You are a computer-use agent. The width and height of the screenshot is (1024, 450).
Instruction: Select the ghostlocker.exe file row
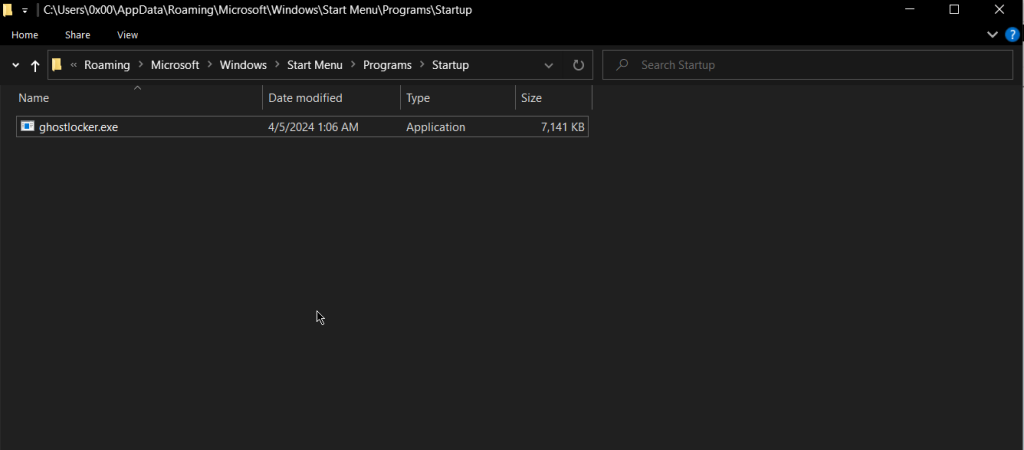point(302,127)
